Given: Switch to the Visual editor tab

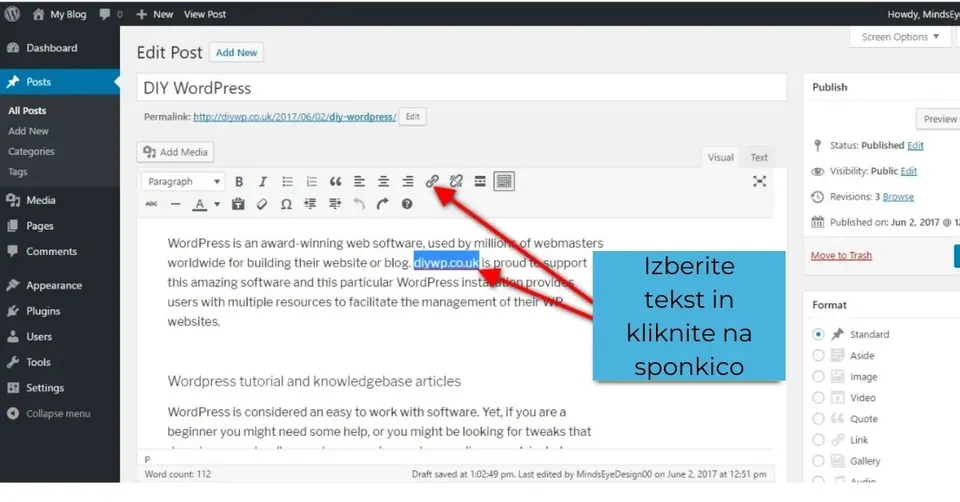Looking at the screenshot, I should pos(721,157).
